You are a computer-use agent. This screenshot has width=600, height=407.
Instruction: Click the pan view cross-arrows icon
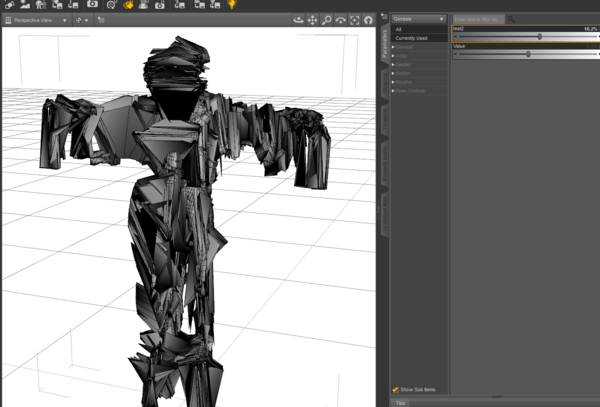tap(313, 19)
